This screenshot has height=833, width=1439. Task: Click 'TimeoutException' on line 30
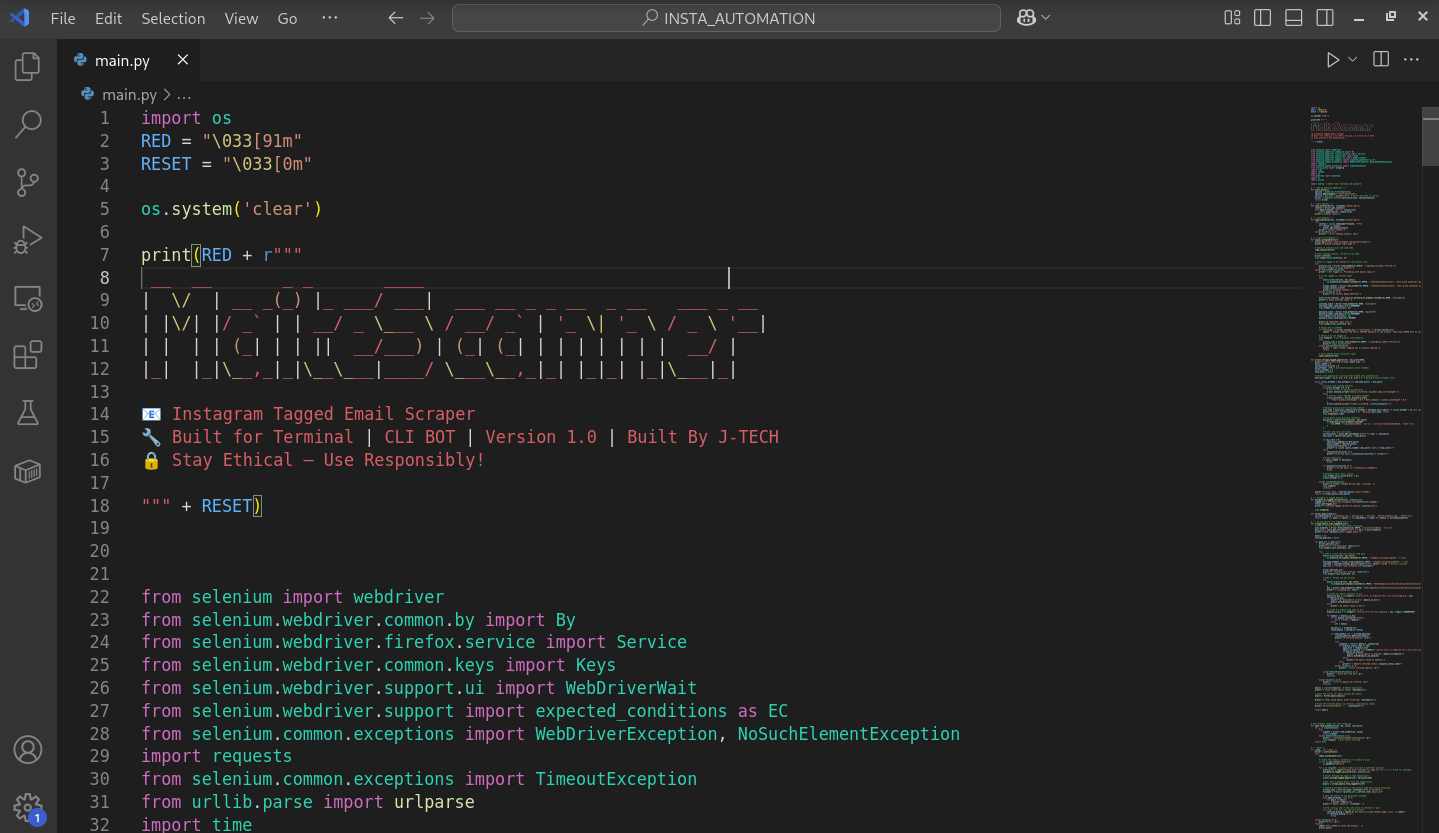(616, 779)
